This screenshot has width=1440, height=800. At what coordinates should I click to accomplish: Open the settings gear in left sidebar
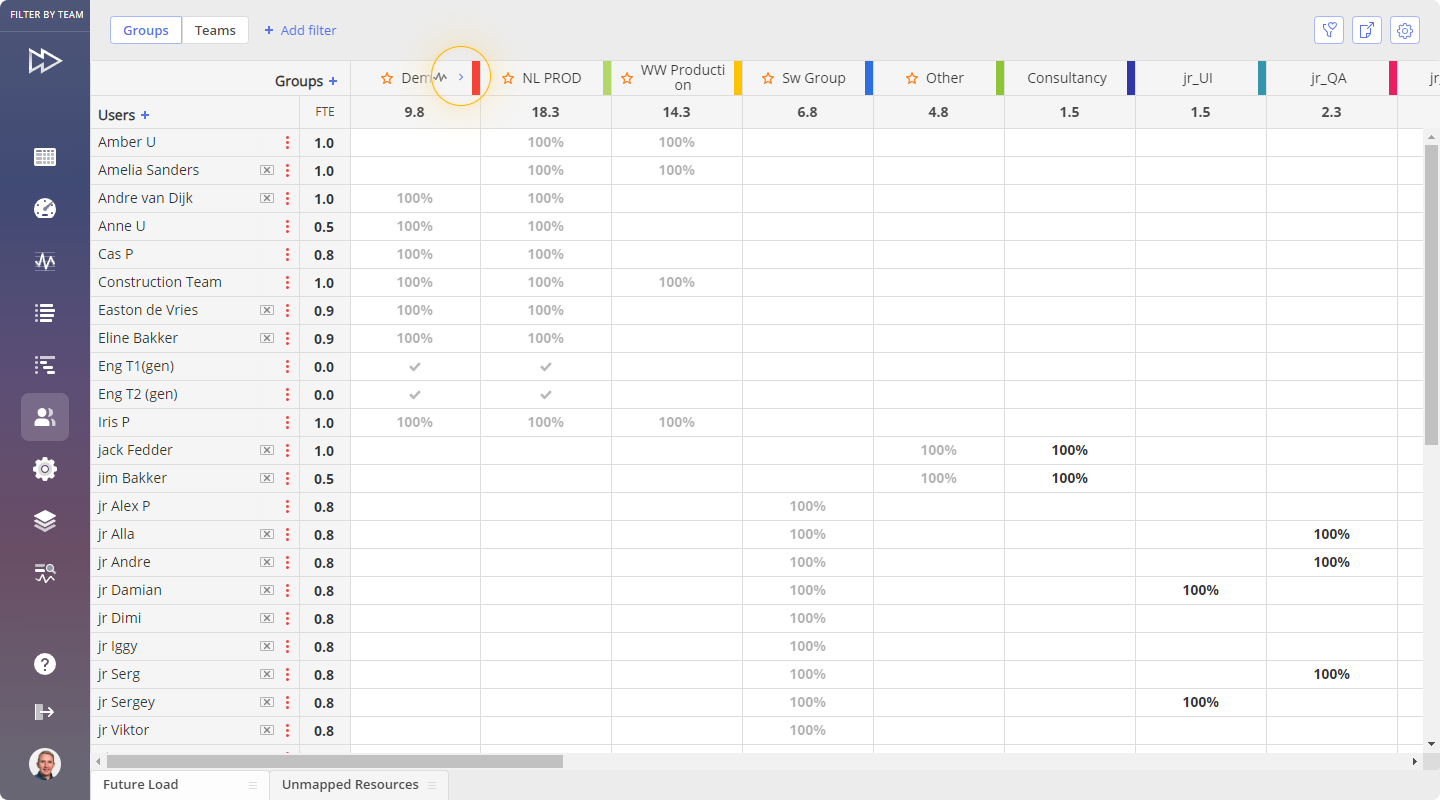tap(45, 469)
